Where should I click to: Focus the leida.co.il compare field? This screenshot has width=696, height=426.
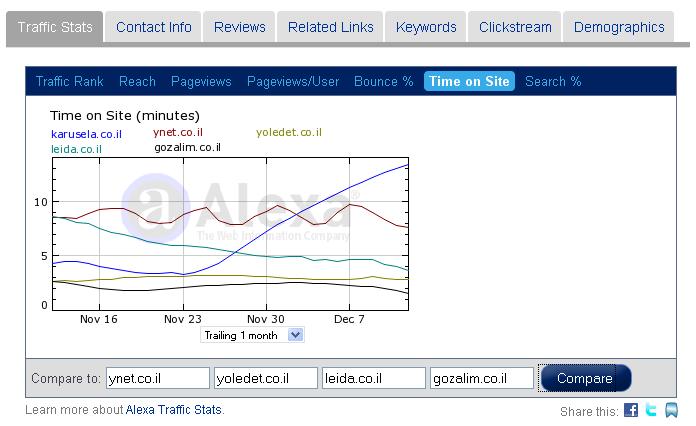point(374,378)
